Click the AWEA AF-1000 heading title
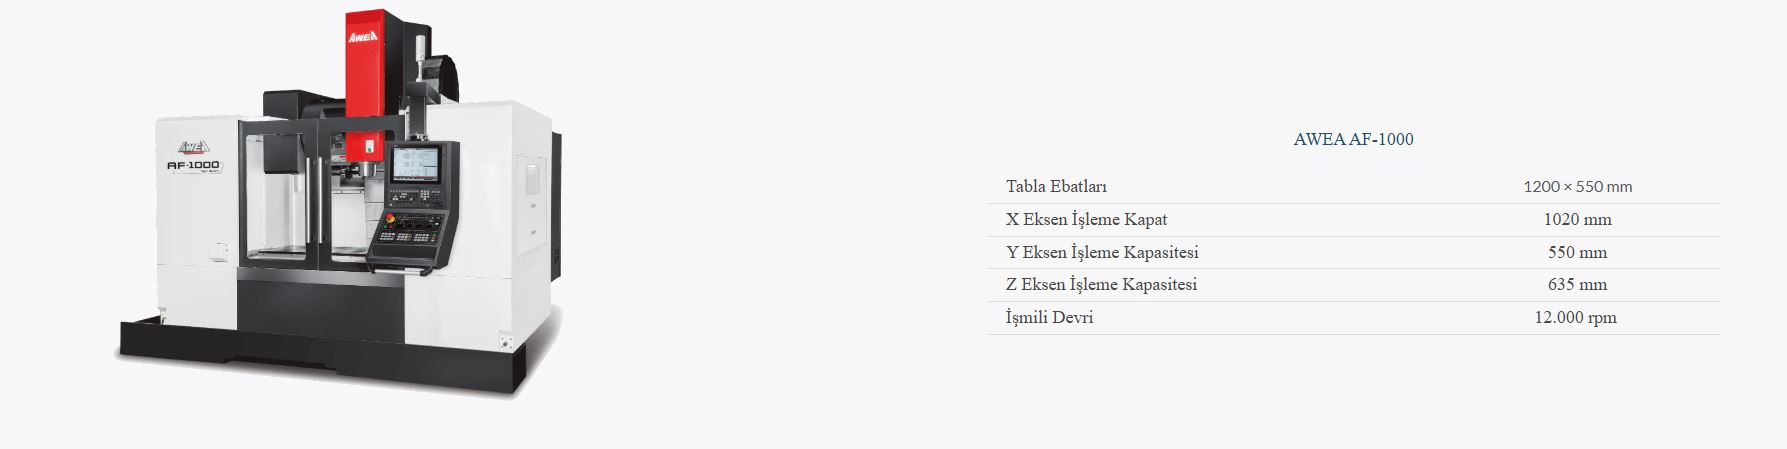This screenshot has height=449, width=1787. (x=1353, y=139)
